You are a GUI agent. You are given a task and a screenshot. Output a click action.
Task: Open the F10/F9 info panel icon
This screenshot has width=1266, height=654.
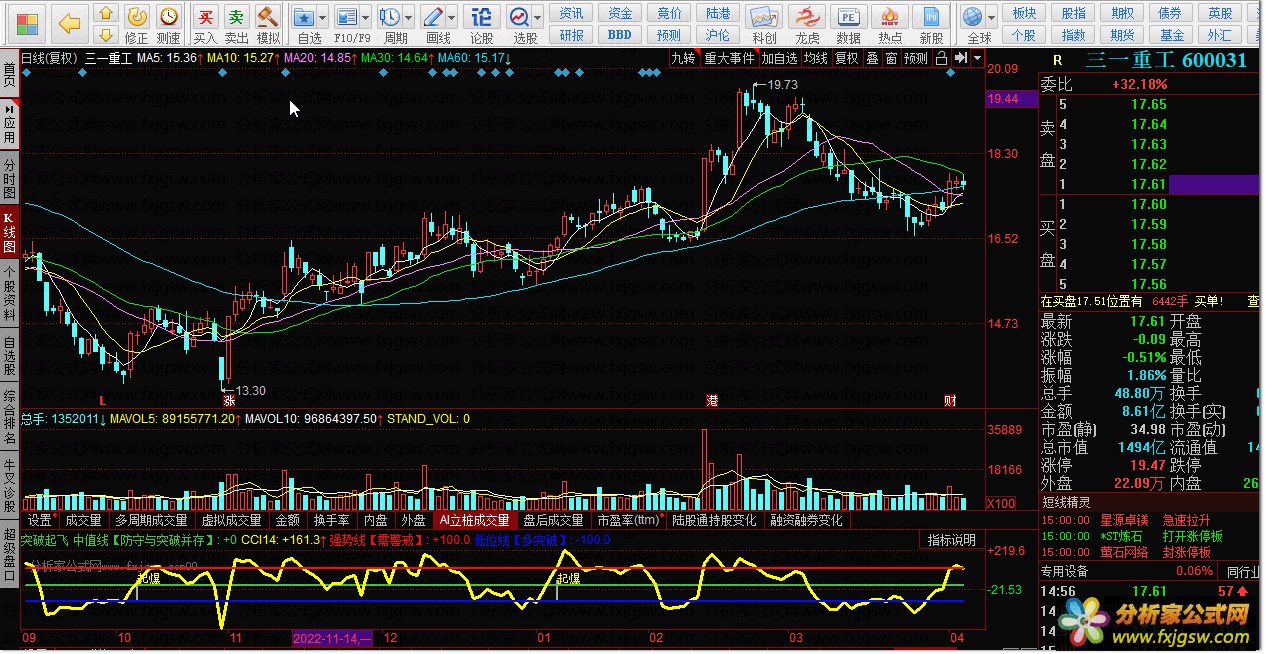click(346, 17)
